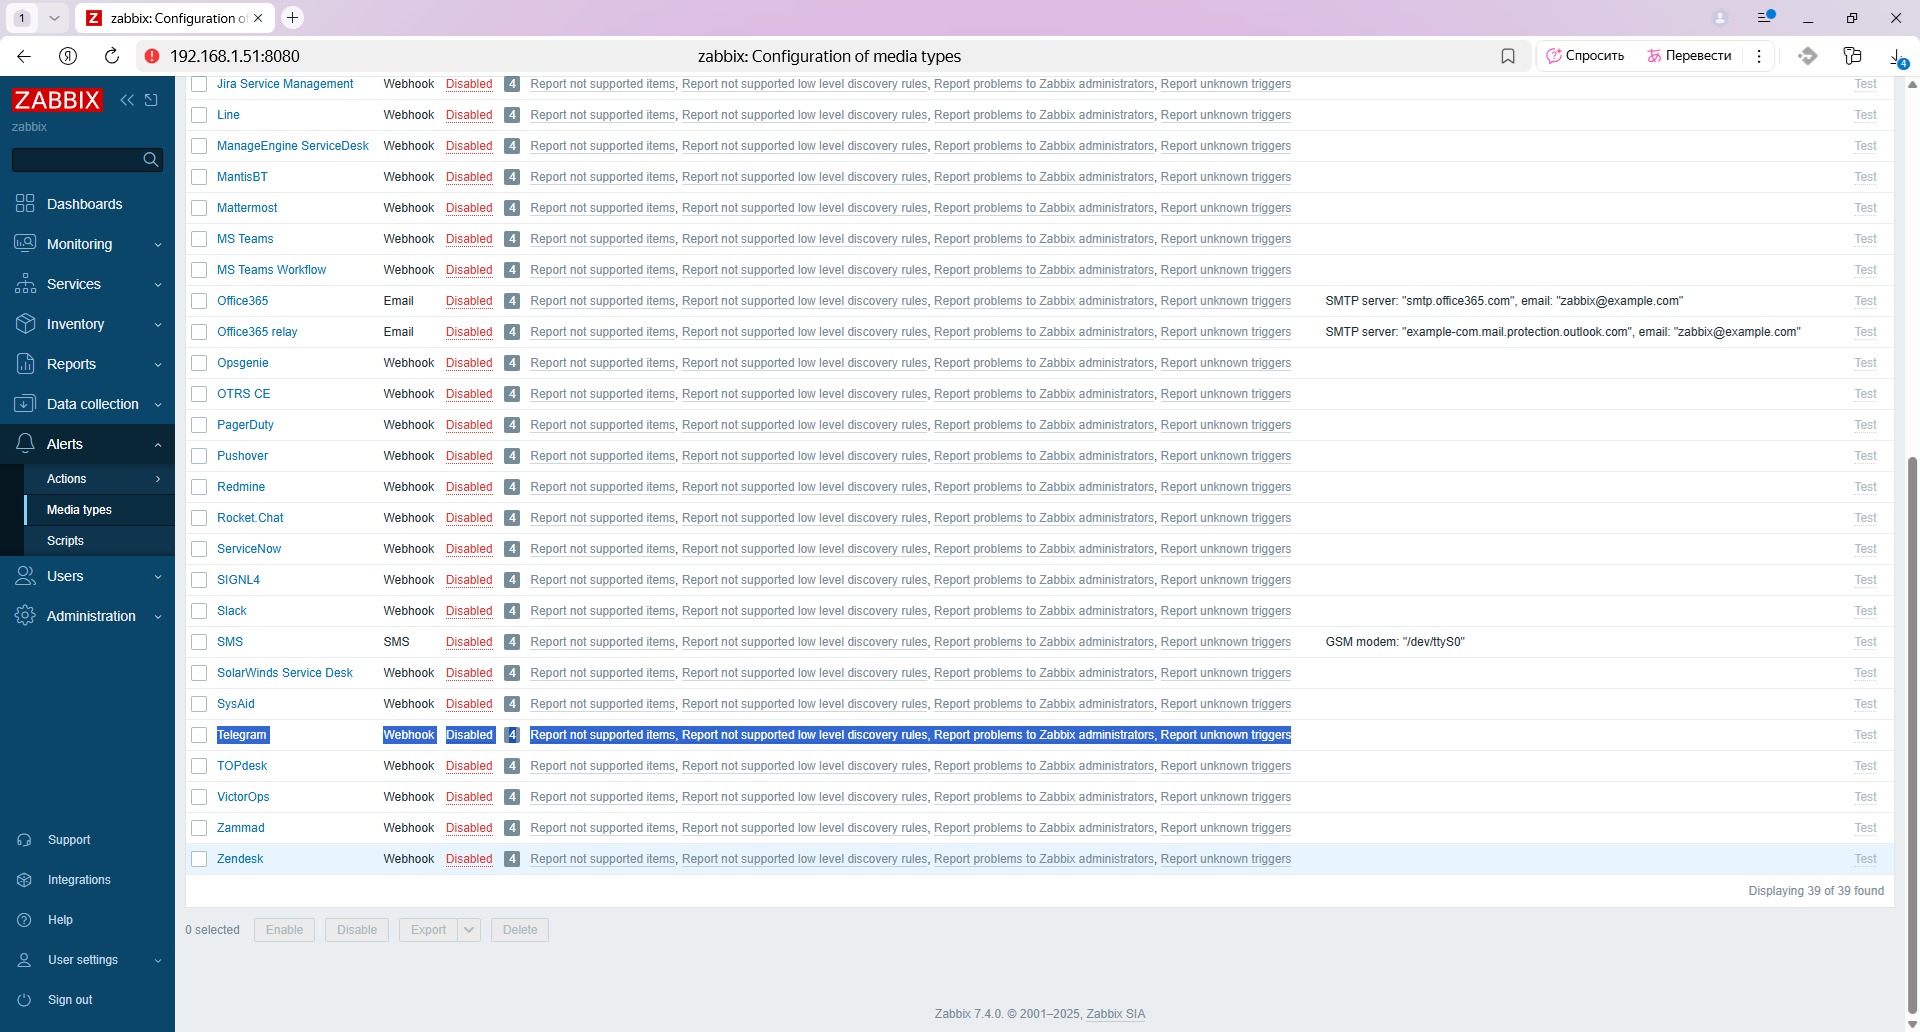Image resolution: width=1920 pixels, height=1032 pixels.
Task: Tick the checkbox for Slack
Action: pos(199,611)
